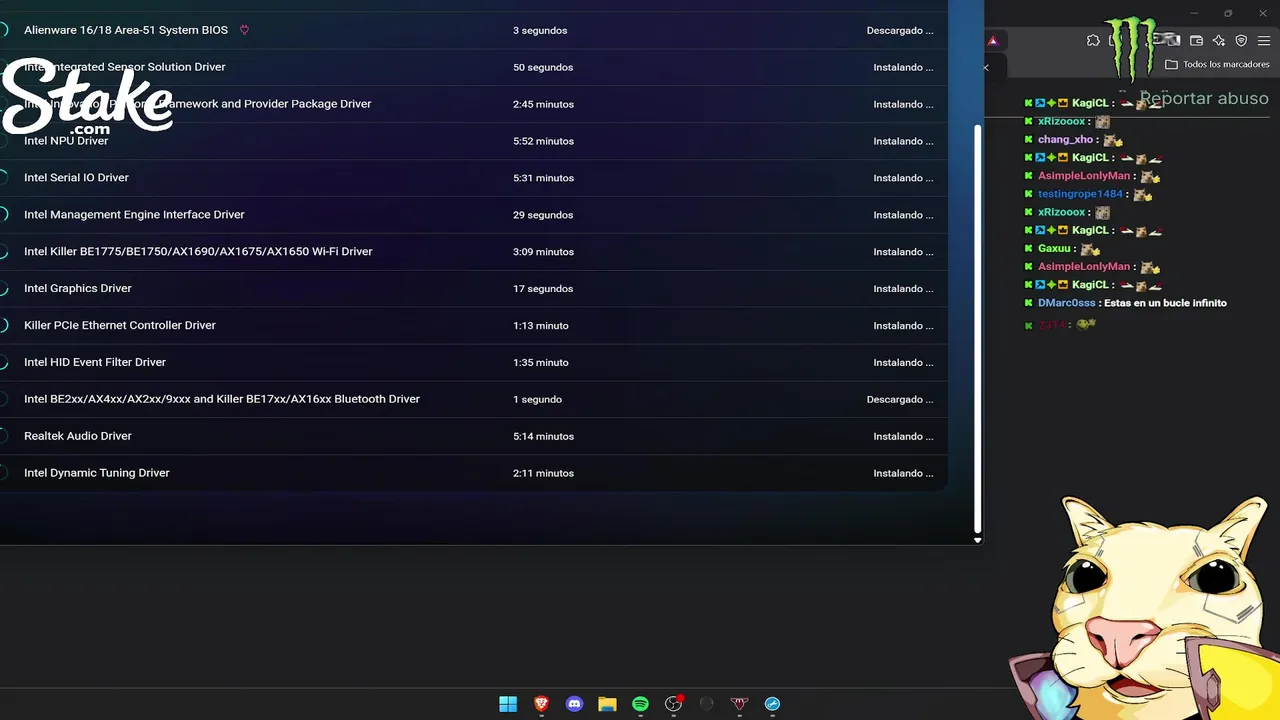Select Intel NPU Driver entry

473,141
